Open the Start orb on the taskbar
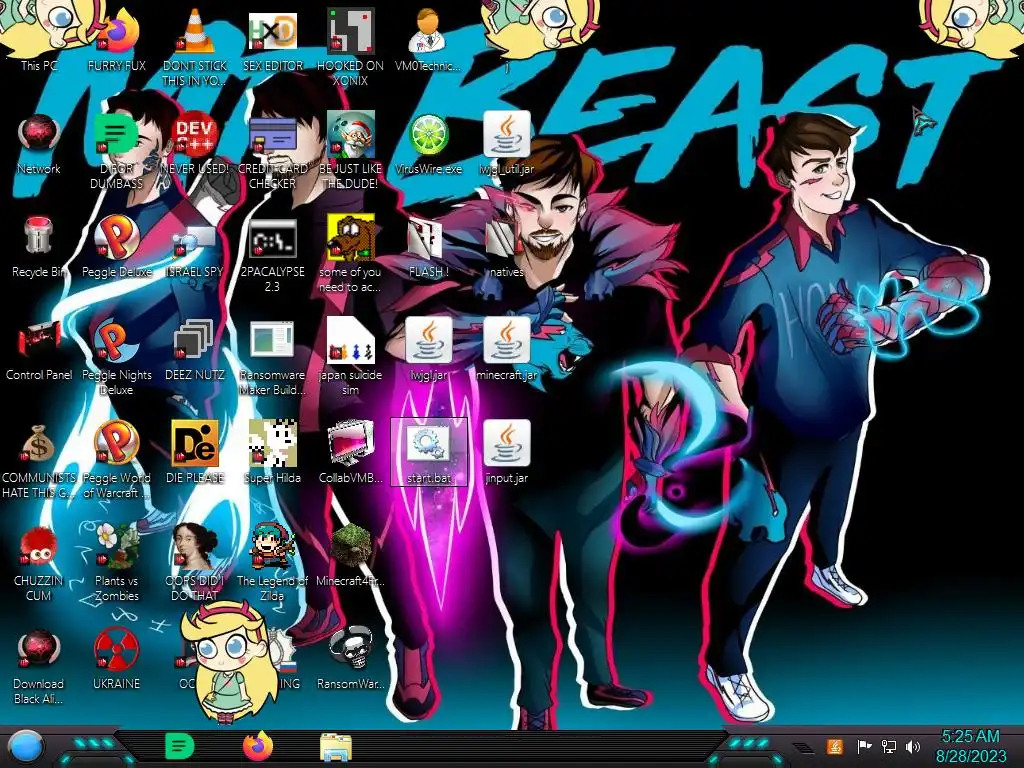 (27, 746)
